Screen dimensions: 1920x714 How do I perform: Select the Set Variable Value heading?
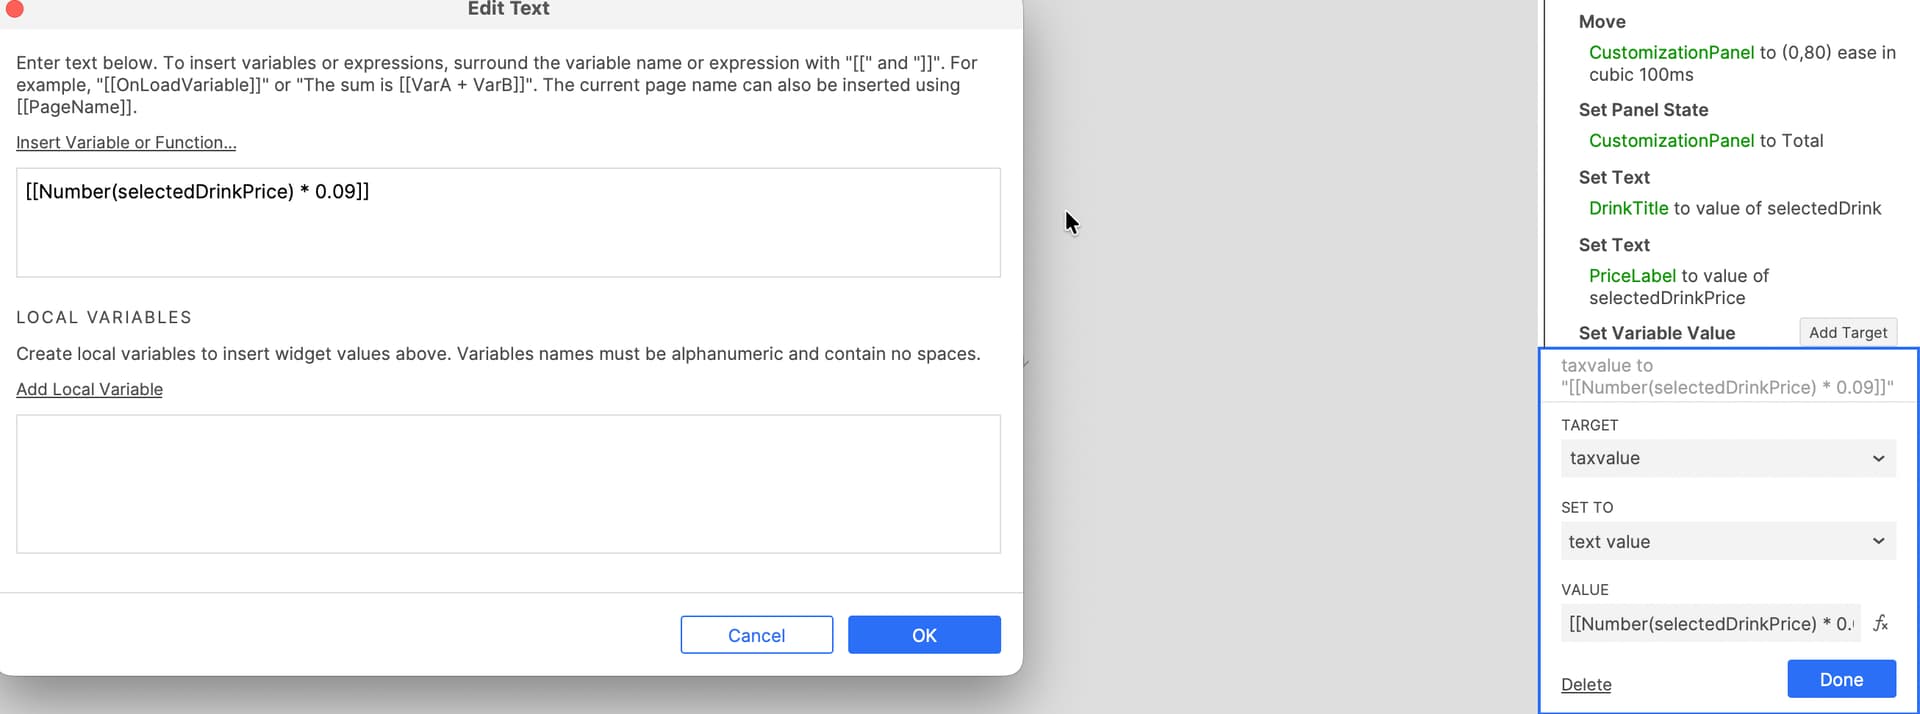pos(1656,333)
